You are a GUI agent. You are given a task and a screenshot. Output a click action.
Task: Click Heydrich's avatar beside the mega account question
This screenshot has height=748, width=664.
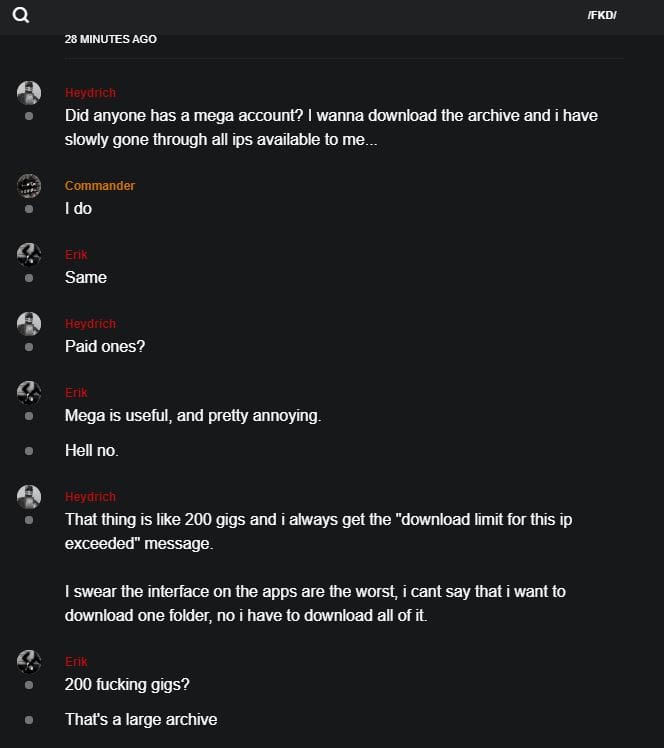click(29, 93)
